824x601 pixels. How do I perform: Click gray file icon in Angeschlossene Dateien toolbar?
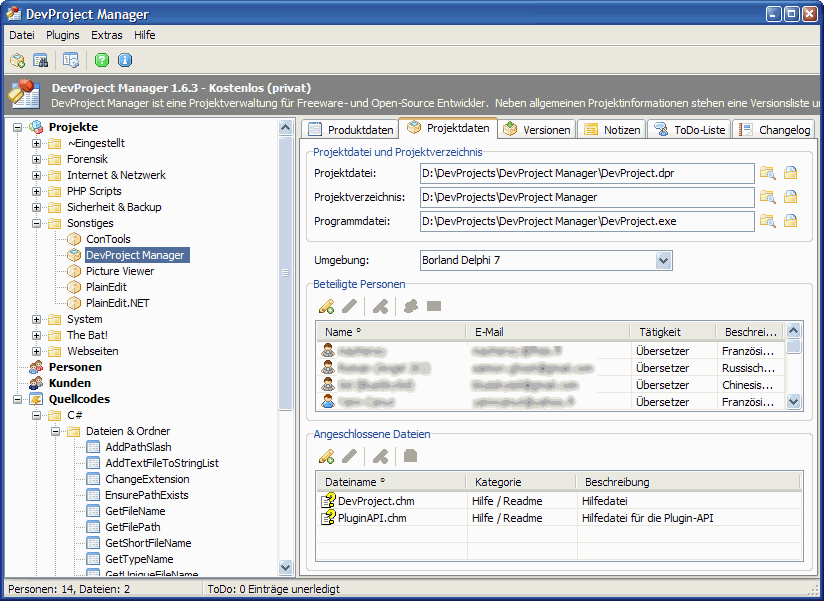pos(410,455)
